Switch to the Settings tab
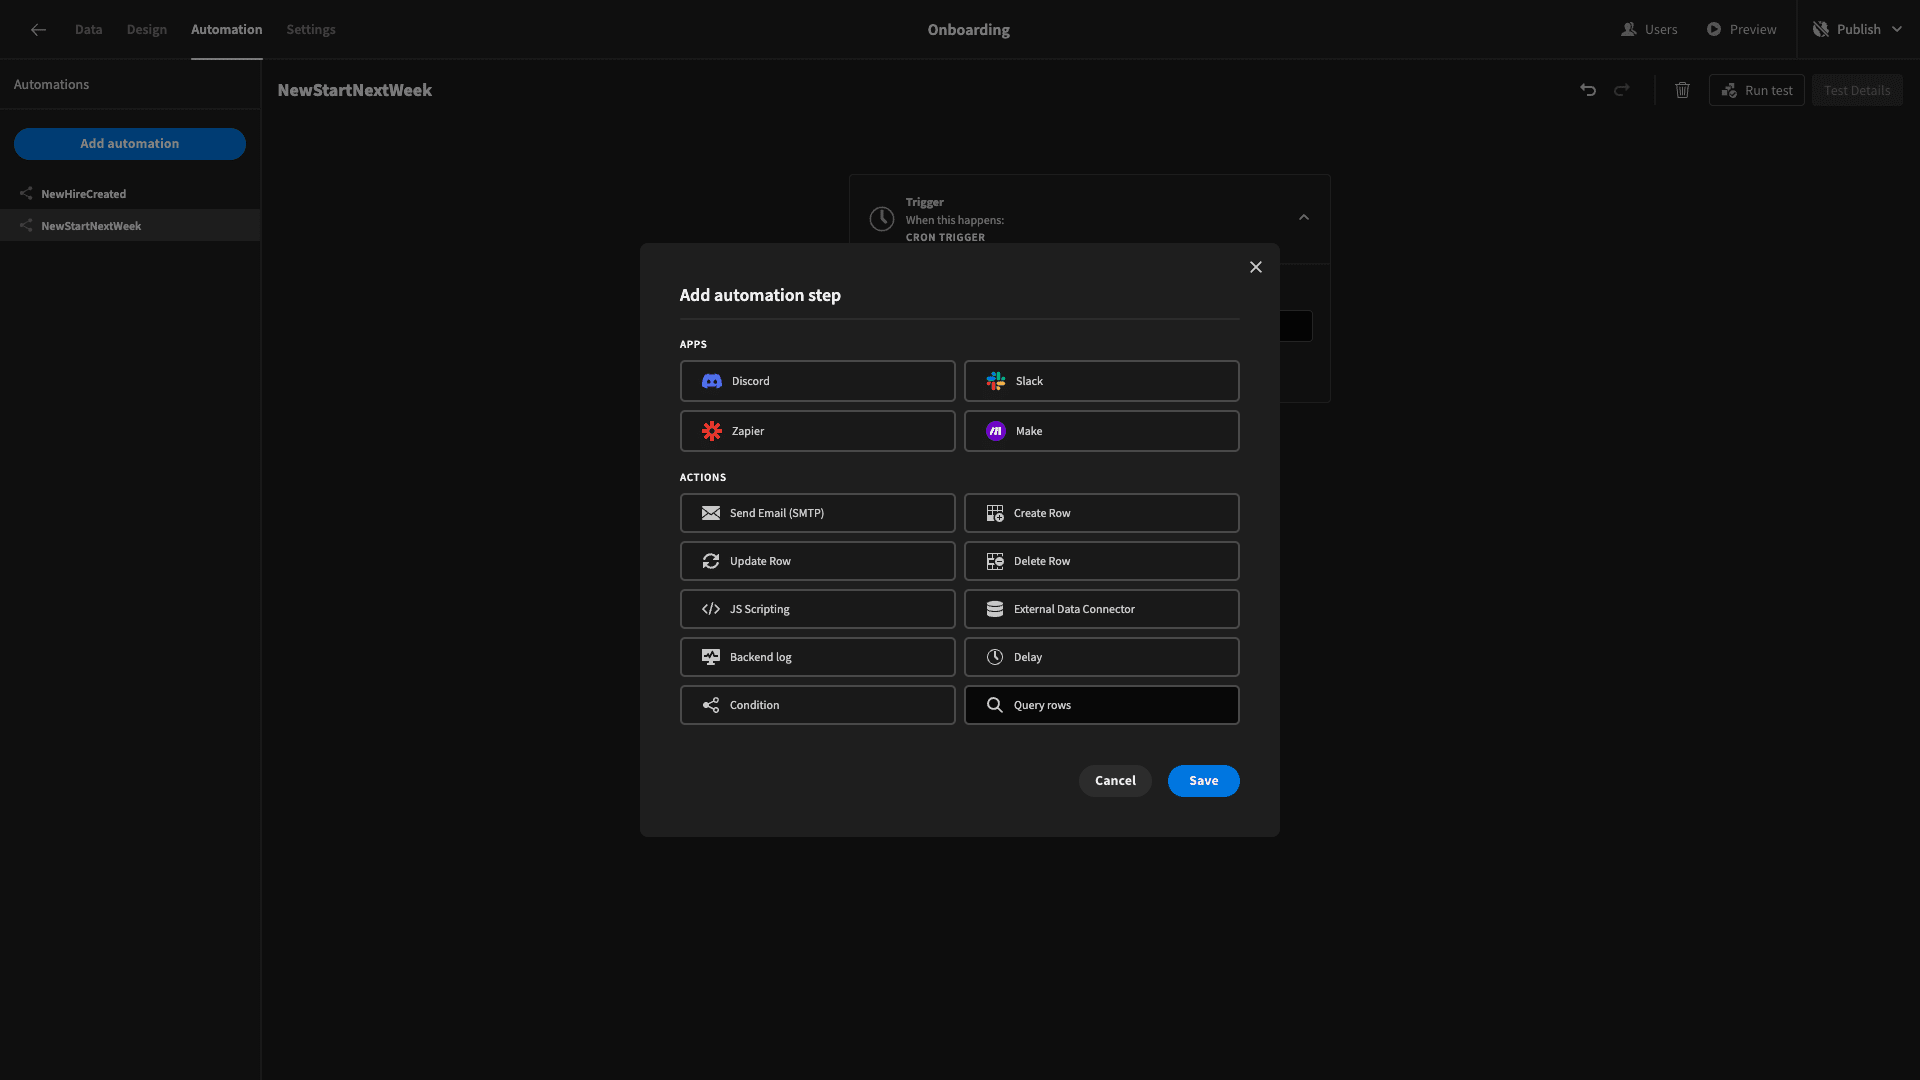1920x1080 pixels. pos(311,29)
